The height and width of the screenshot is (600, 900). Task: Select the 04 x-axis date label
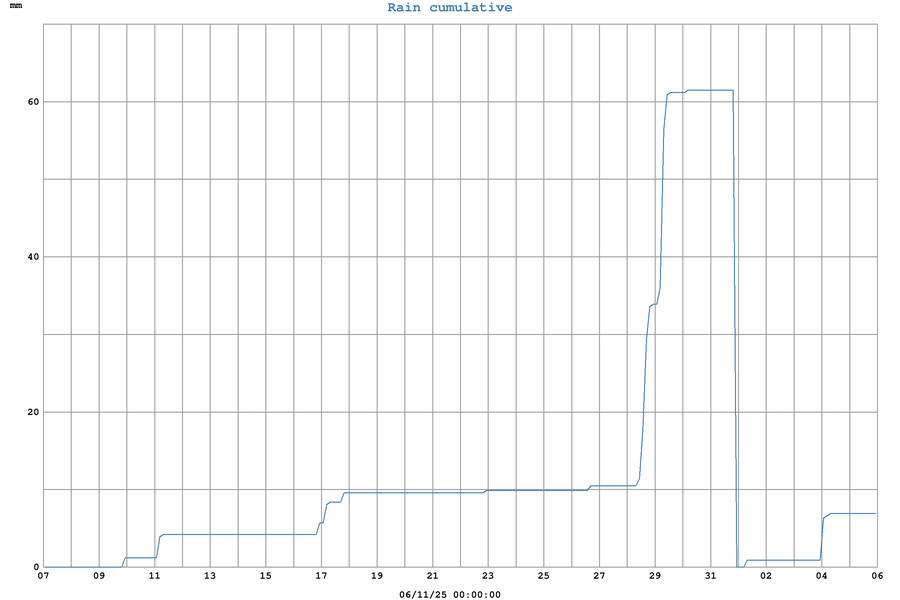(x=821, y=577)
